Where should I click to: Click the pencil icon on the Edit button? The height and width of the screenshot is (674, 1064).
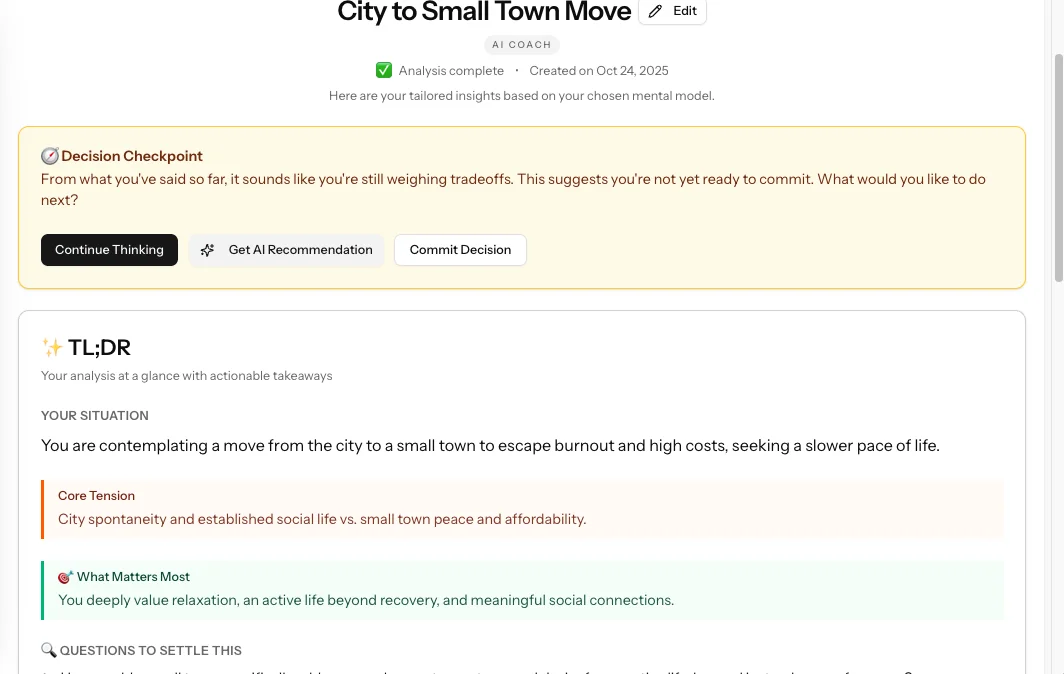click(656, 11)
